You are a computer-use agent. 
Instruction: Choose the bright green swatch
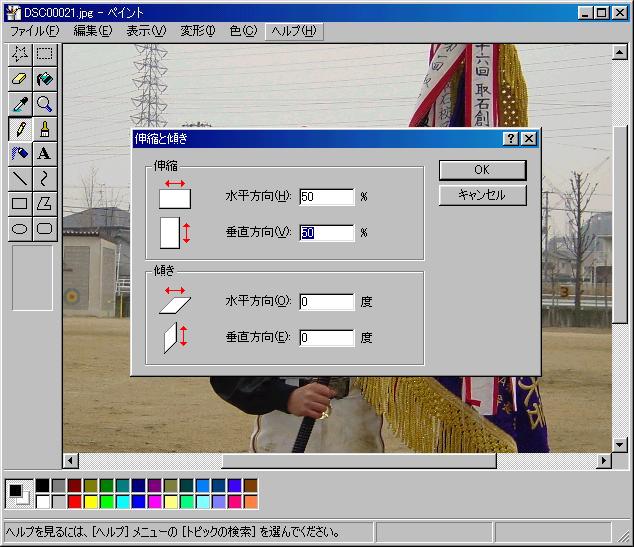click(107, 502)
